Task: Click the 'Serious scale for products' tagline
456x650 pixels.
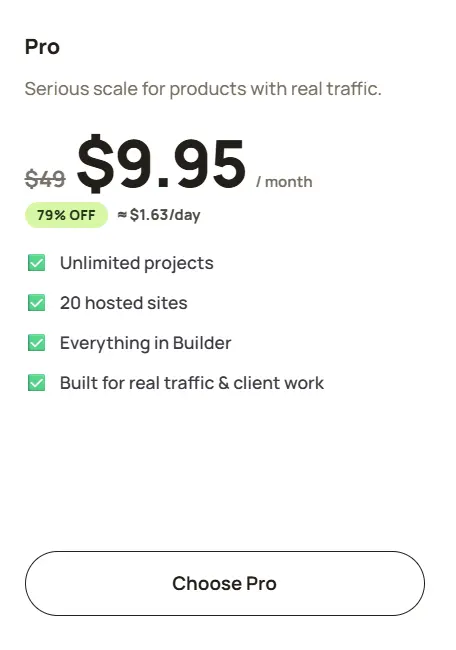Action: click(x=203, y=89)
